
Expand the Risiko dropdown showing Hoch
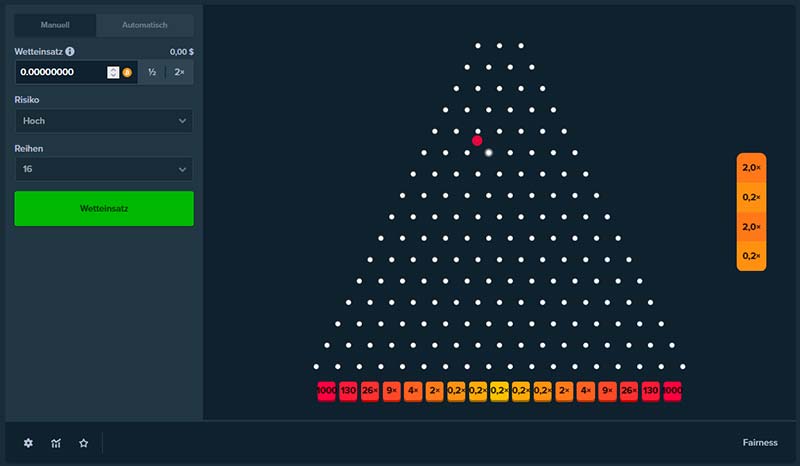[104, 121]
